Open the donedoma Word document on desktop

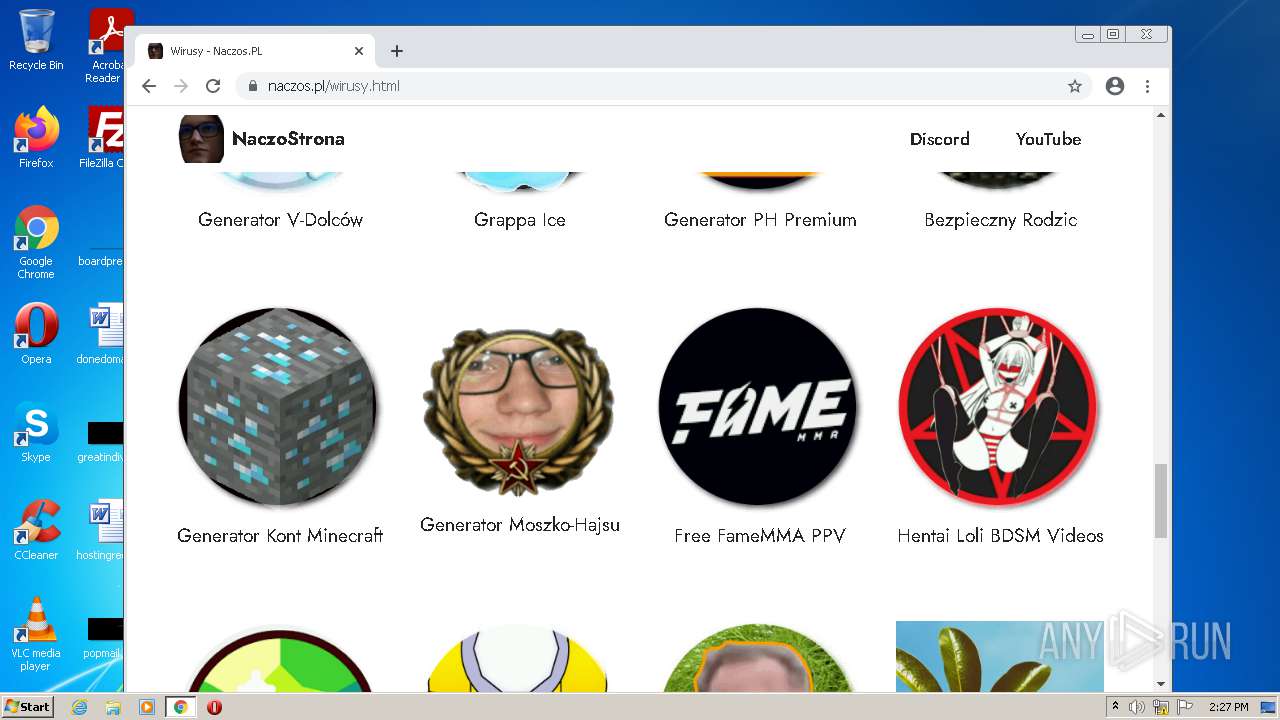(101, 334)
